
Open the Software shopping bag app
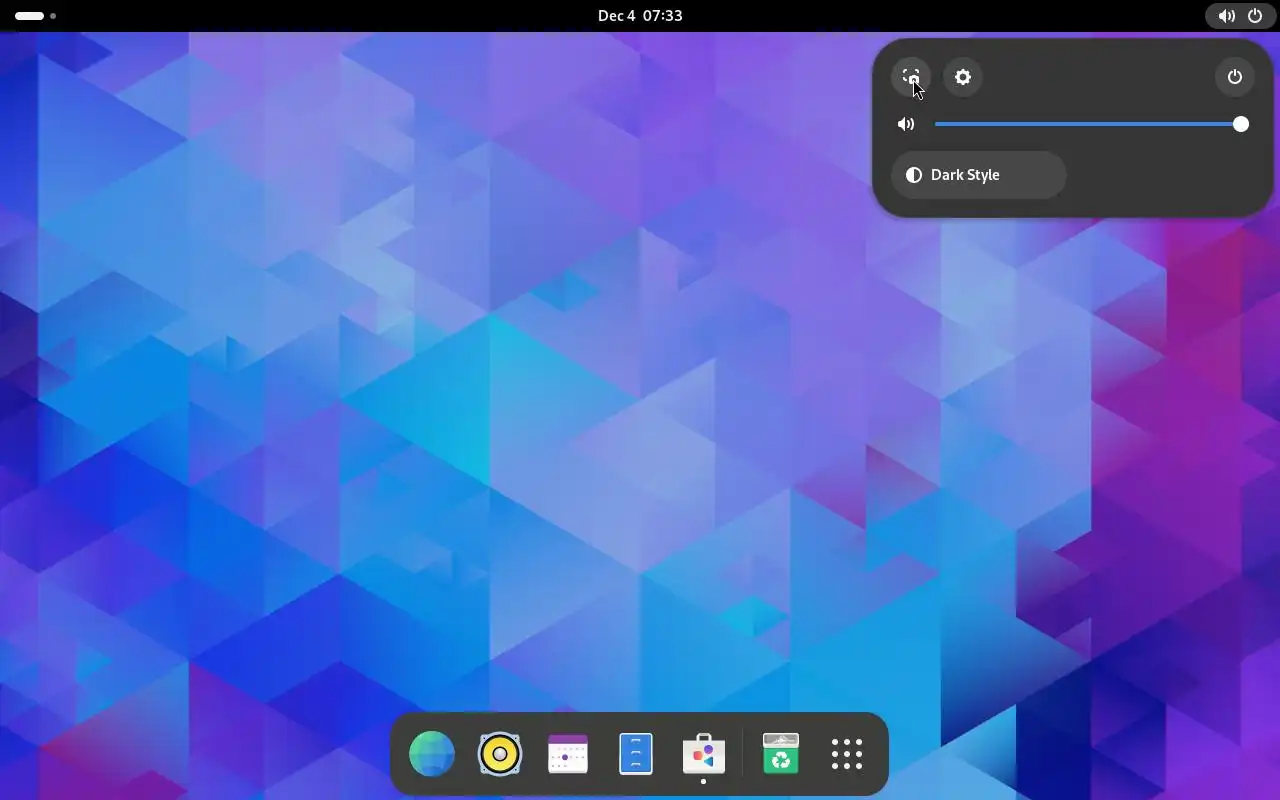tap(704, 754)
